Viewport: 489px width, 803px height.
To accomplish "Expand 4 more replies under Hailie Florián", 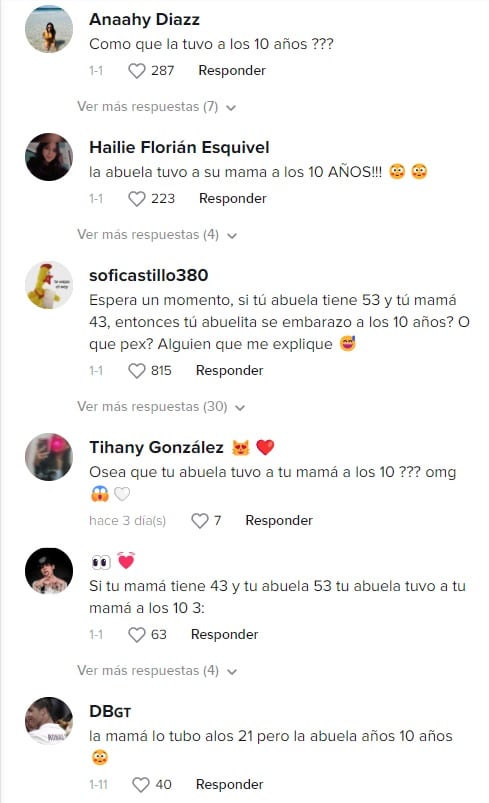I will point(157,235).
